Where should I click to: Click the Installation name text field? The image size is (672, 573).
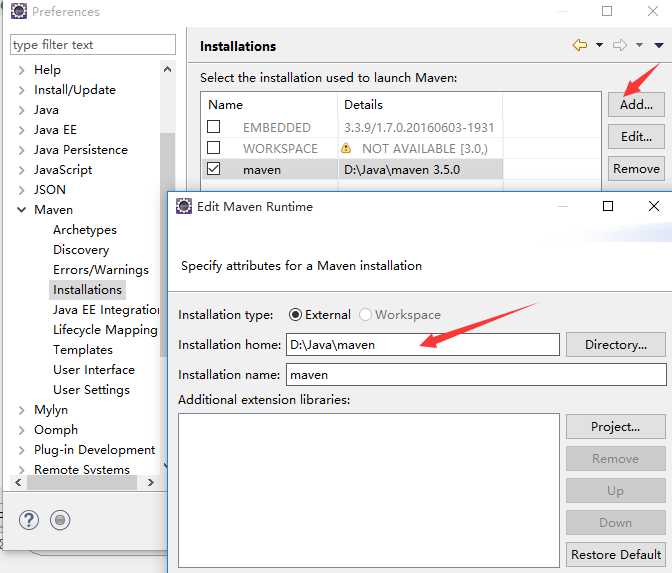(476, 375)
